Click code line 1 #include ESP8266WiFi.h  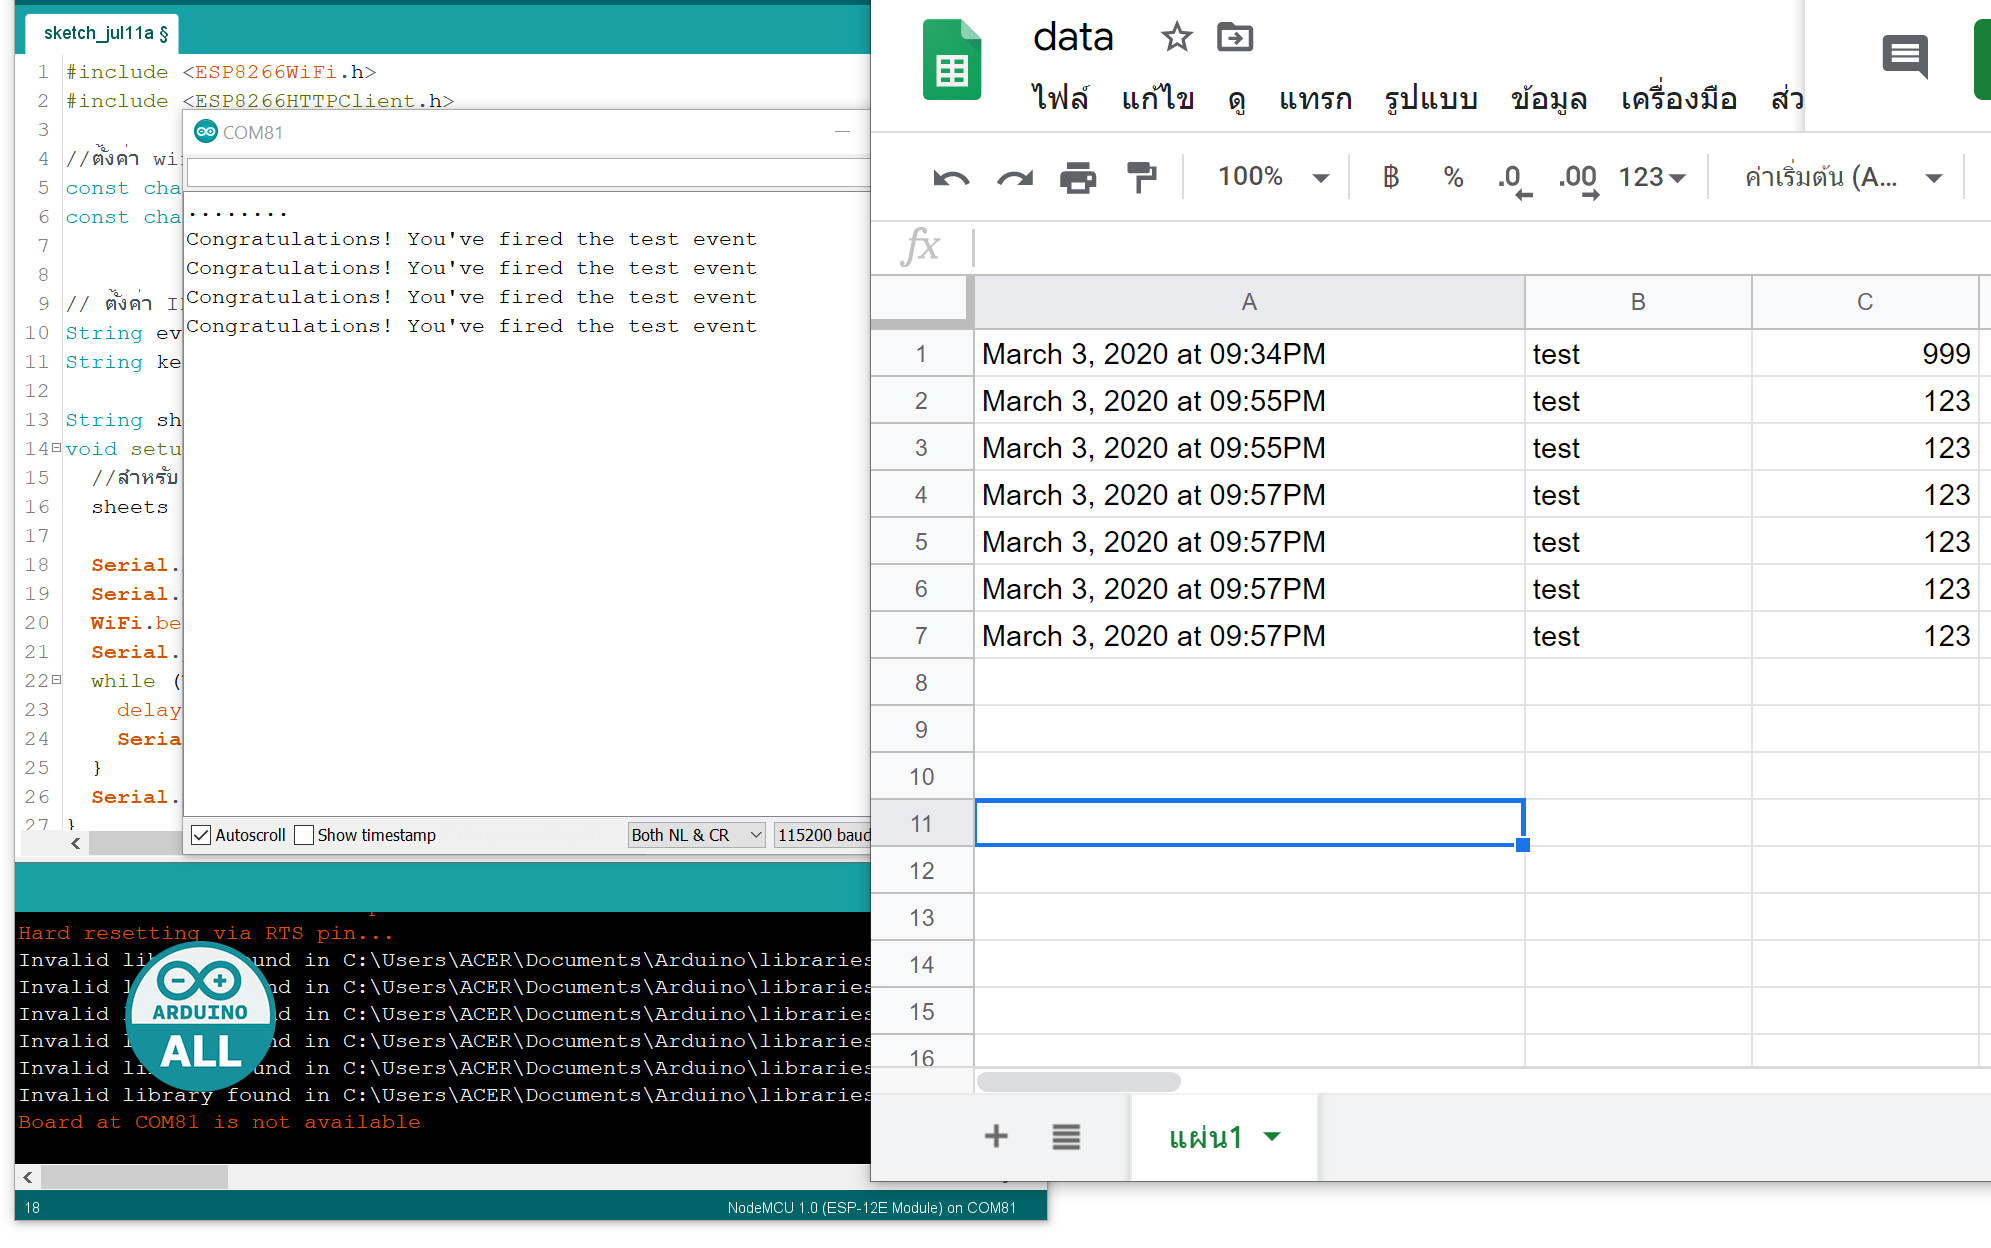[x=221, y=72]
